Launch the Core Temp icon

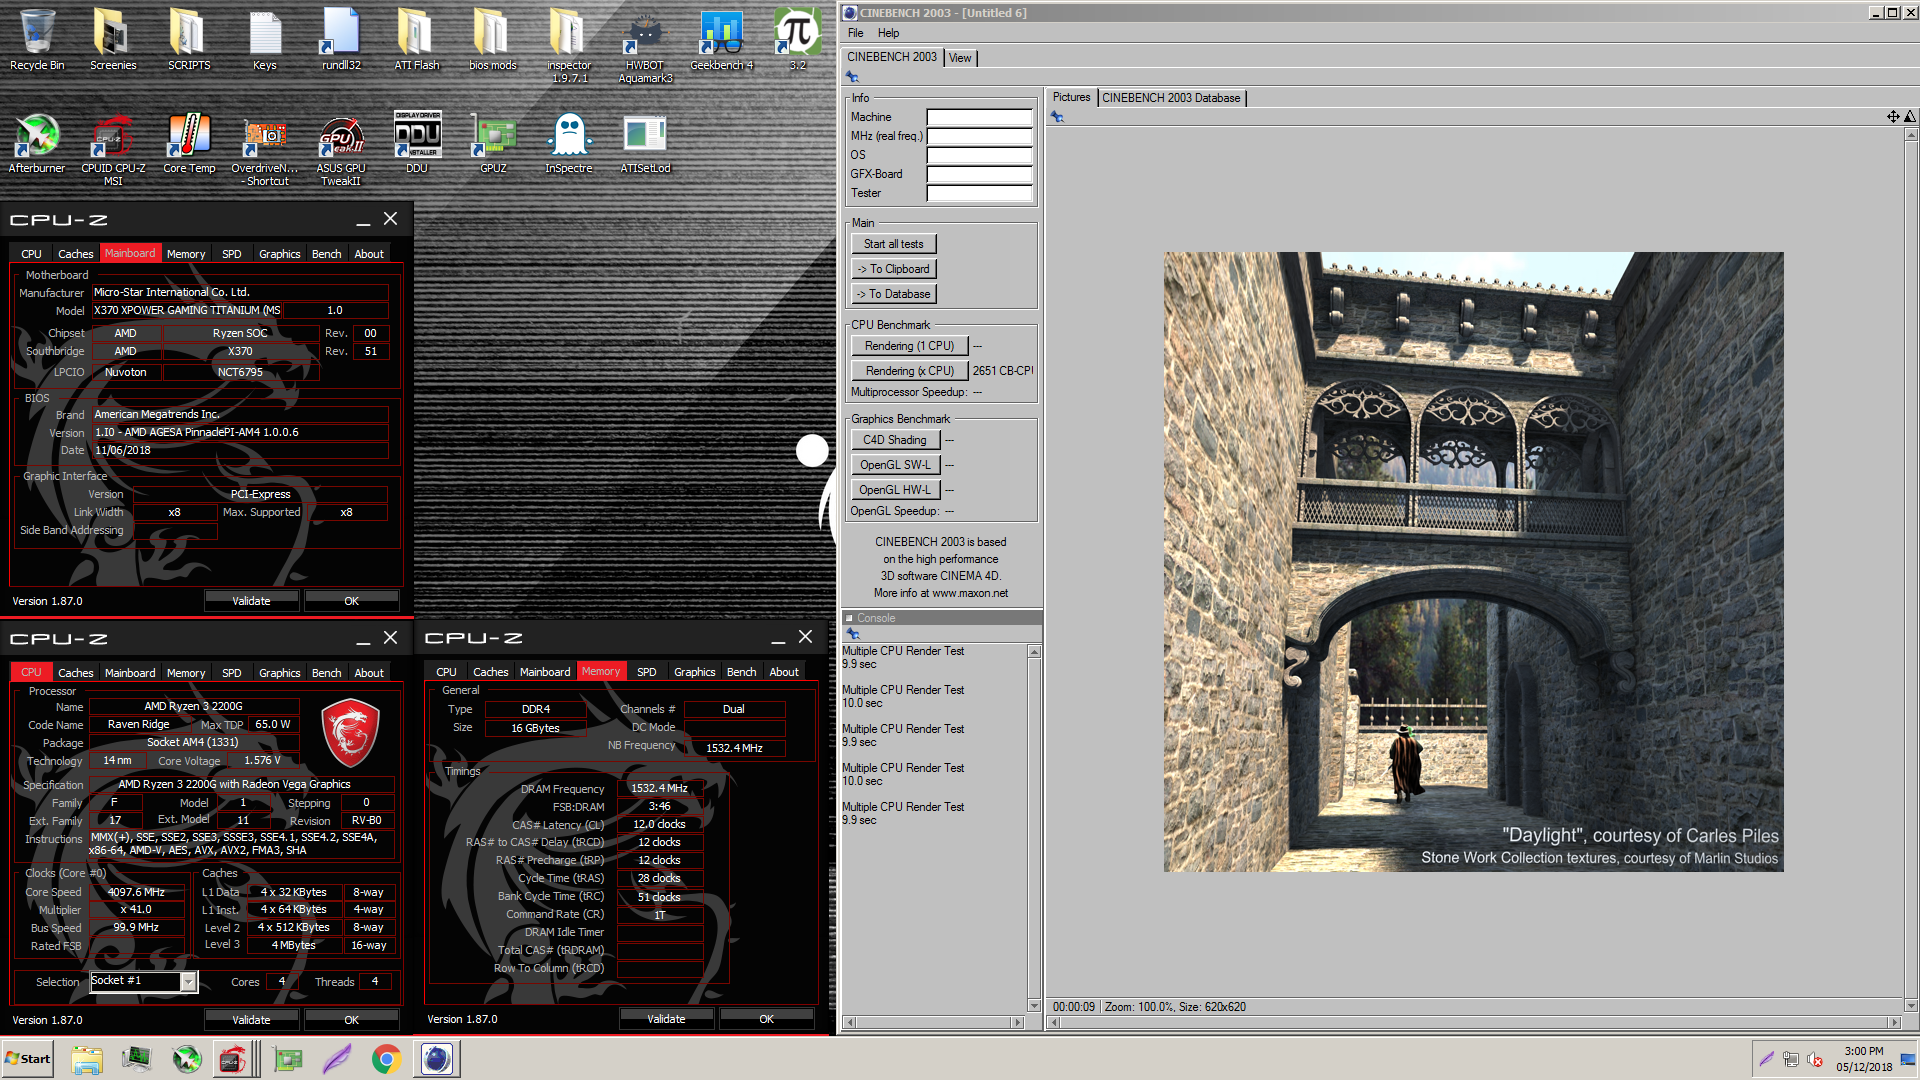point(189,142)
